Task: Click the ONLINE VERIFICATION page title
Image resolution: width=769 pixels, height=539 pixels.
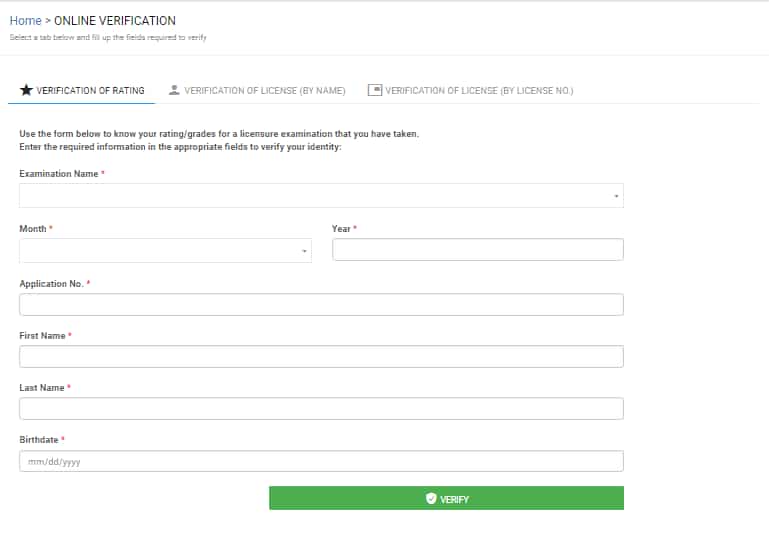Action: tap(115, 21)
